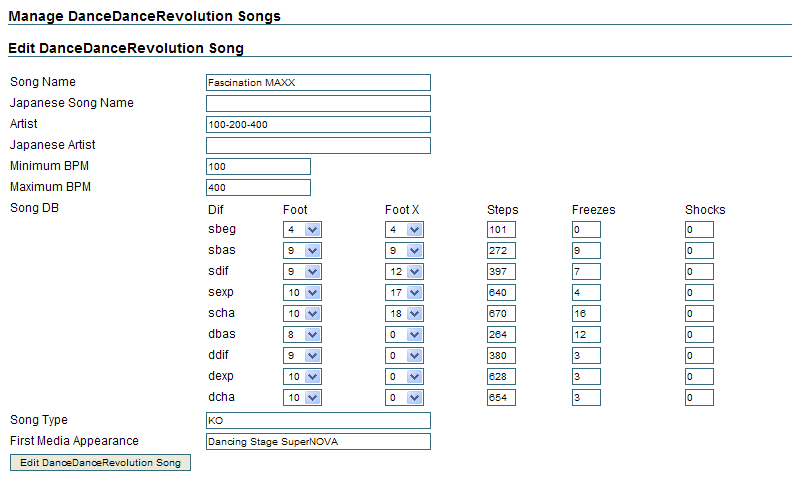Select the dexp Shocks field
The height and width of the screenshot is (479, 800).
[x=699, y=376]
